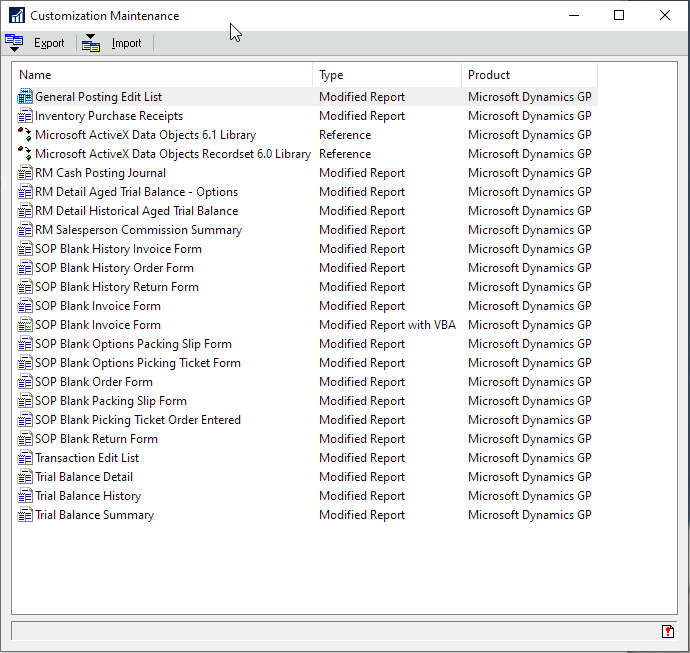Image resolution: width=690 pixels, height=653 pixels.
Task: Click the RM Detail Historical Aged Trial Balance icon
Action: (25, 211)
